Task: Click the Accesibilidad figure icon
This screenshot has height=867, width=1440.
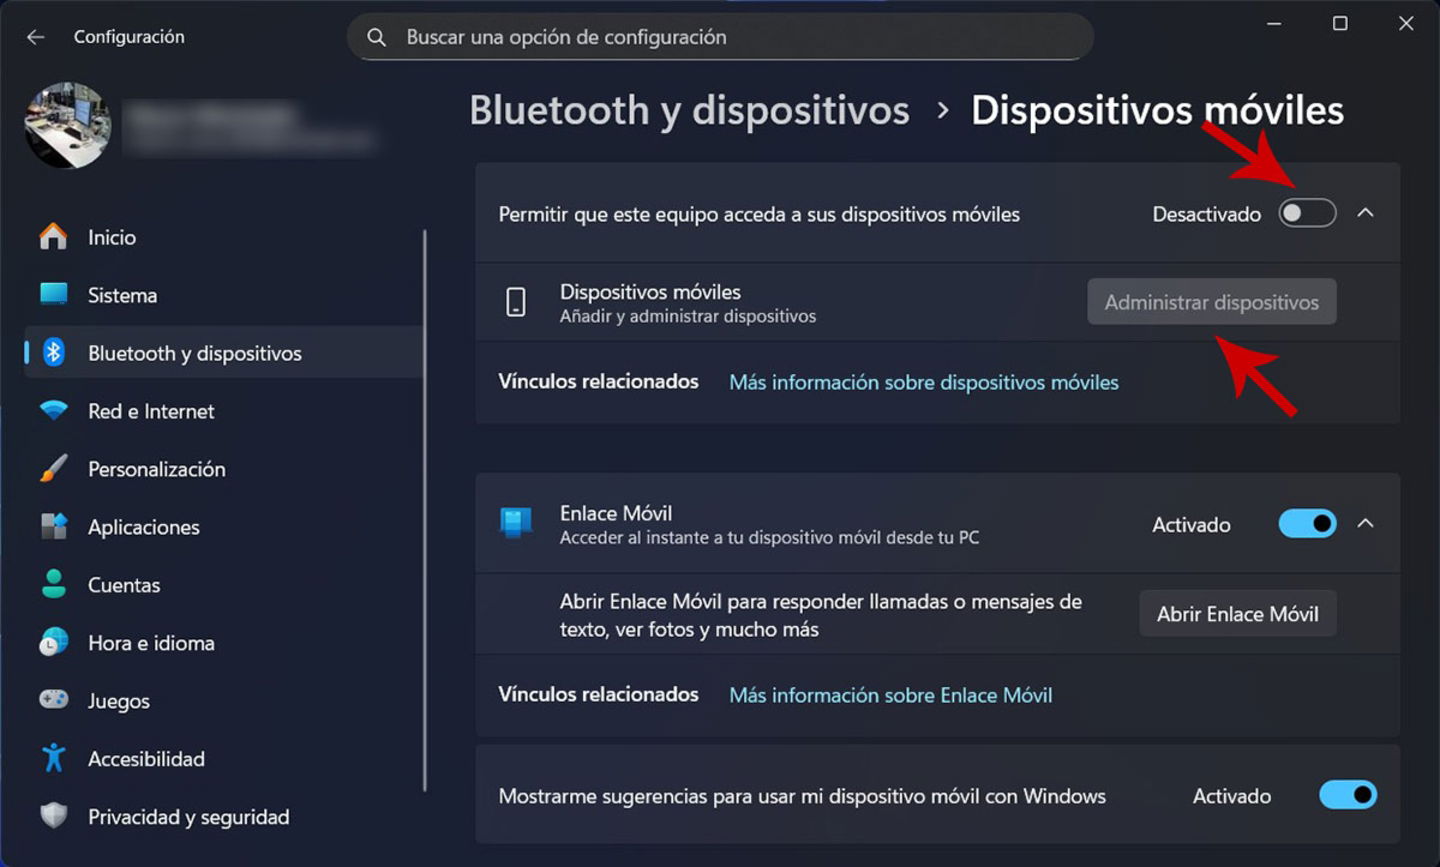Action: coord(53,758)
